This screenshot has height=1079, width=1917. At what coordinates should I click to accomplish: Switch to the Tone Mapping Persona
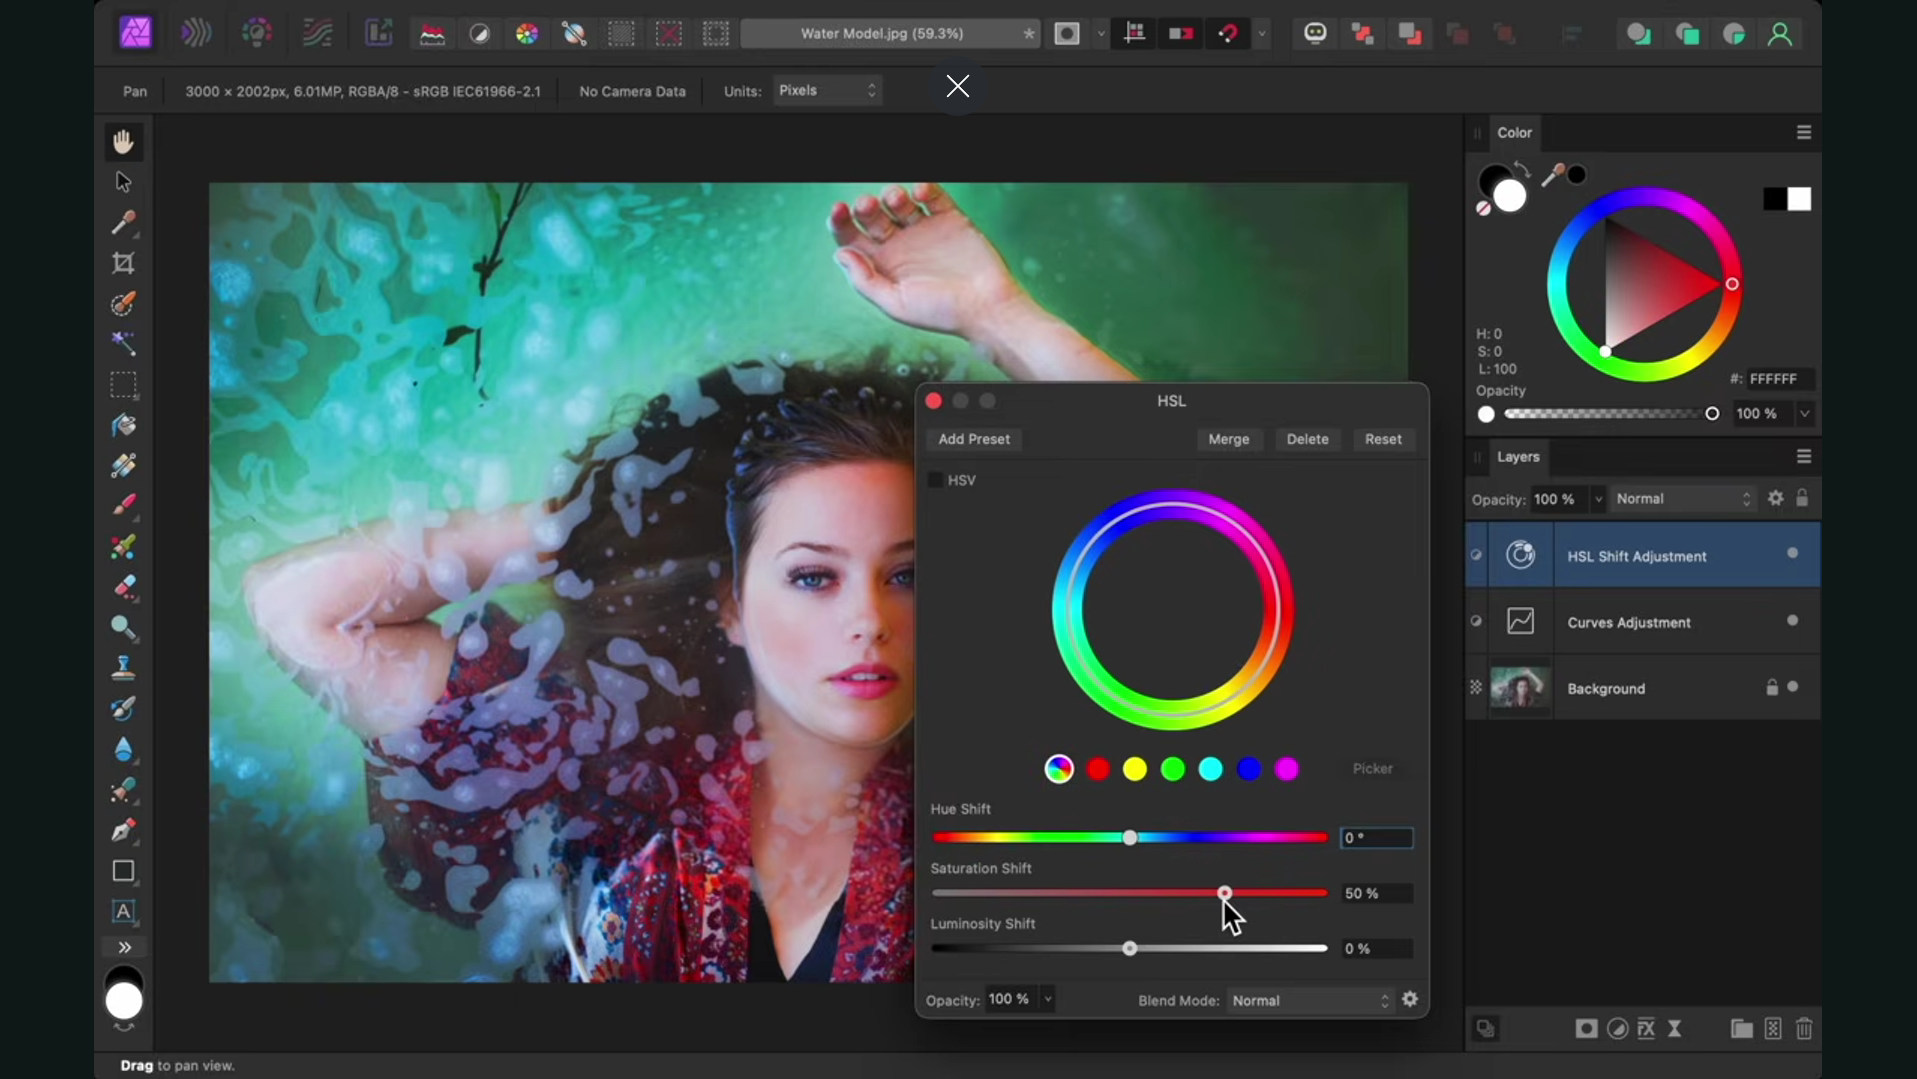317,33
